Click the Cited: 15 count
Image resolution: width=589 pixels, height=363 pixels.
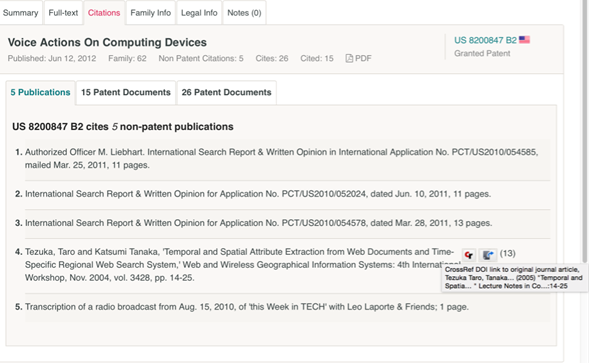pos(317,58)
